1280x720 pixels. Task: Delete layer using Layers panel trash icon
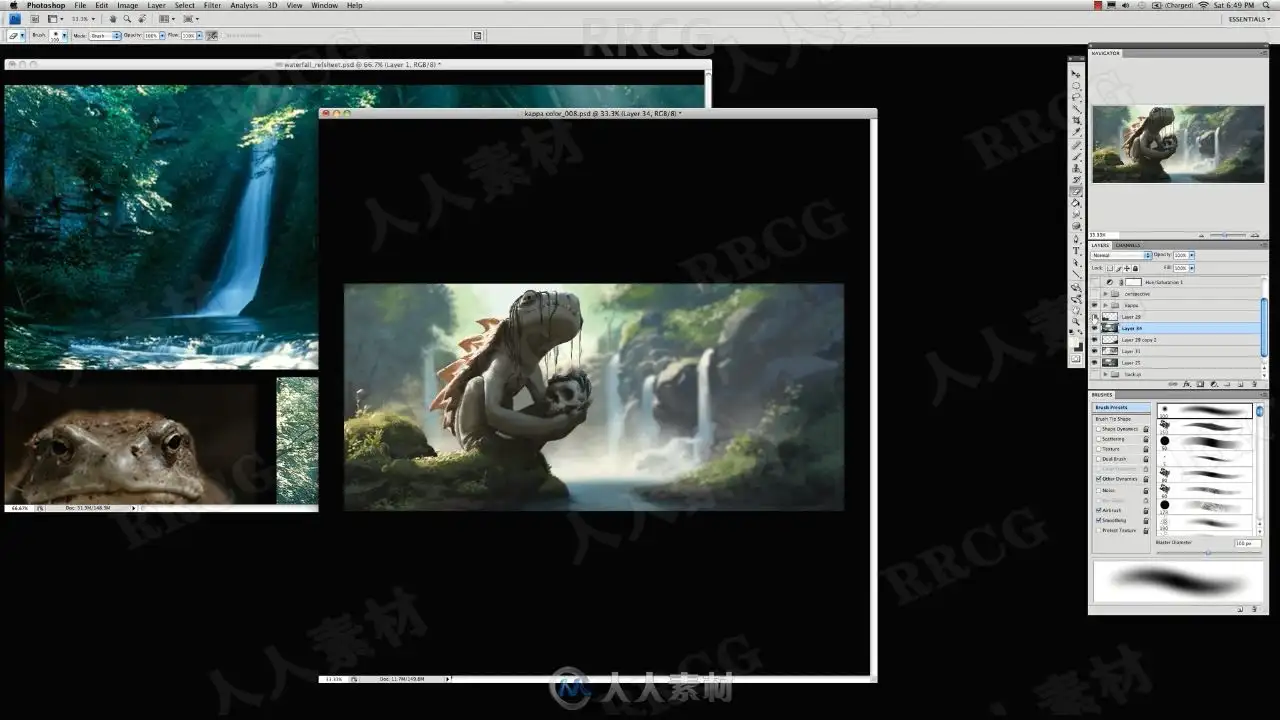1254,384
